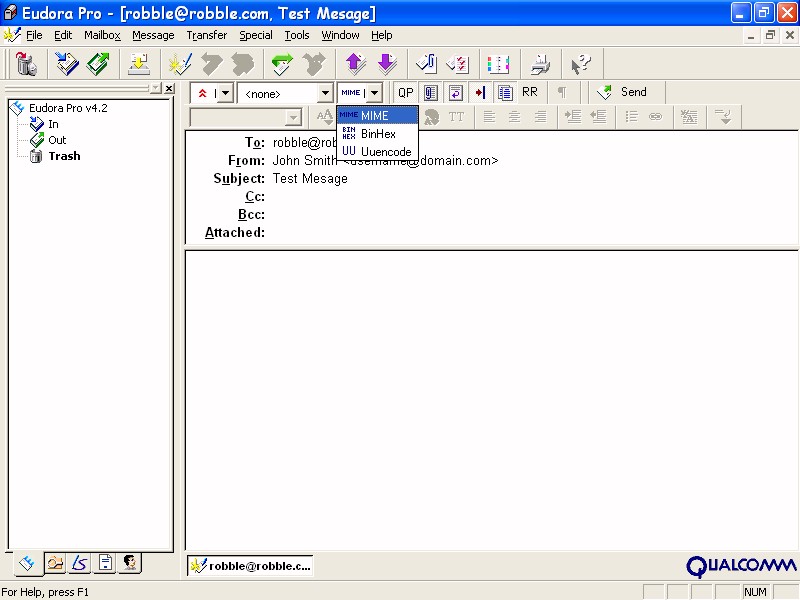This screenshot has width=800, height=600.
Task: Open the In mailbox from main toolbar
Action: pos(67,64)
